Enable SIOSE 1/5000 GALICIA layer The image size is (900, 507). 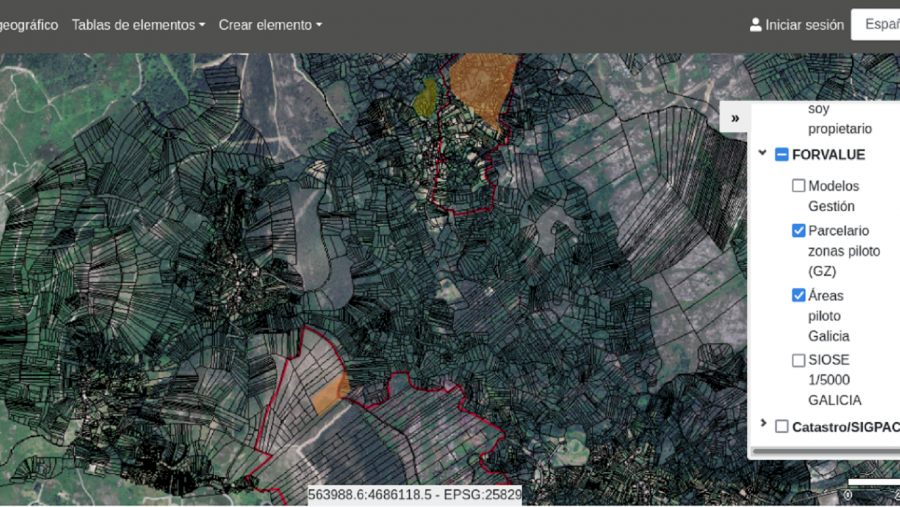pyautogui.click(x=798, y=360)
